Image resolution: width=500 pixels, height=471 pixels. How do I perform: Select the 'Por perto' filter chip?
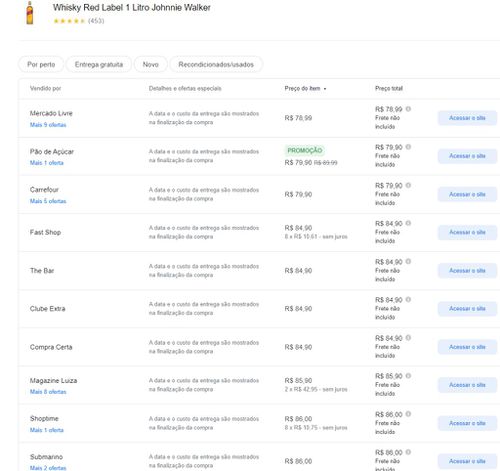41,64
